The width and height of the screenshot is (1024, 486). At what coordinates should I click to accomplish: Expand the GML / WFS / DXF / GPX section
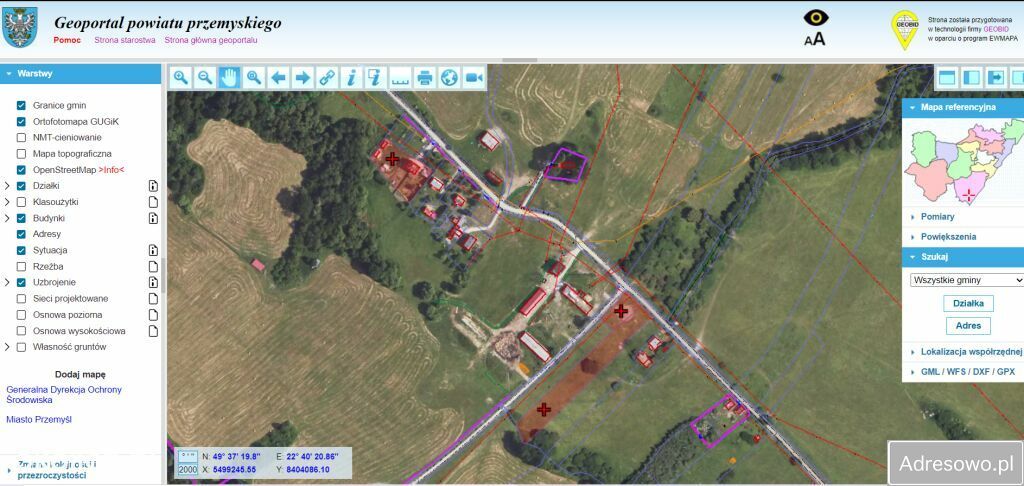point(963,372)
